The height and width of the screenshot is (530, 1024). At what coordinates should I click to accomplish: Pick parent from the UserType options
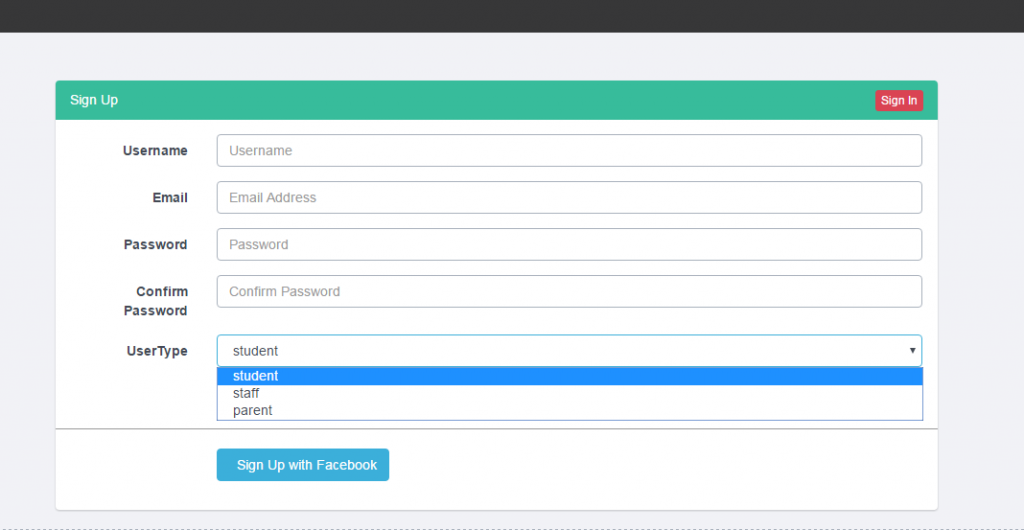252,410
